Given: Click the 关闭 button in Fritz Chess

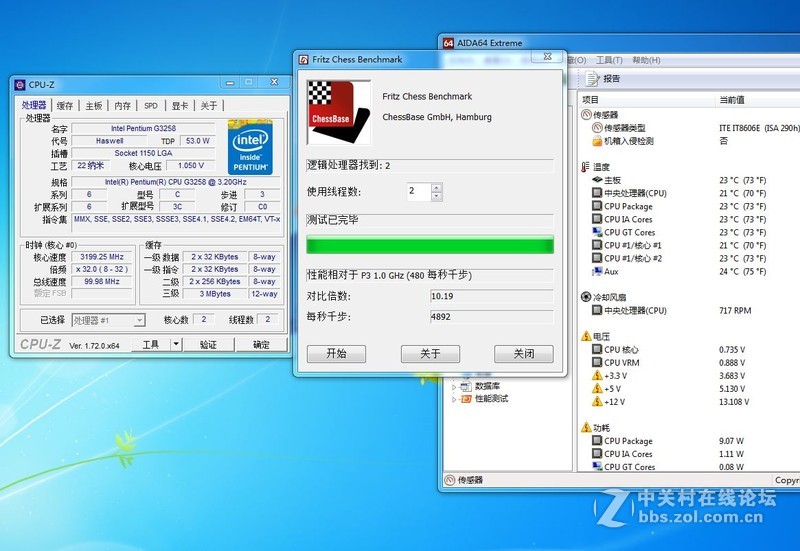Looking at the screenshot, I should click(x=523, y=354).
